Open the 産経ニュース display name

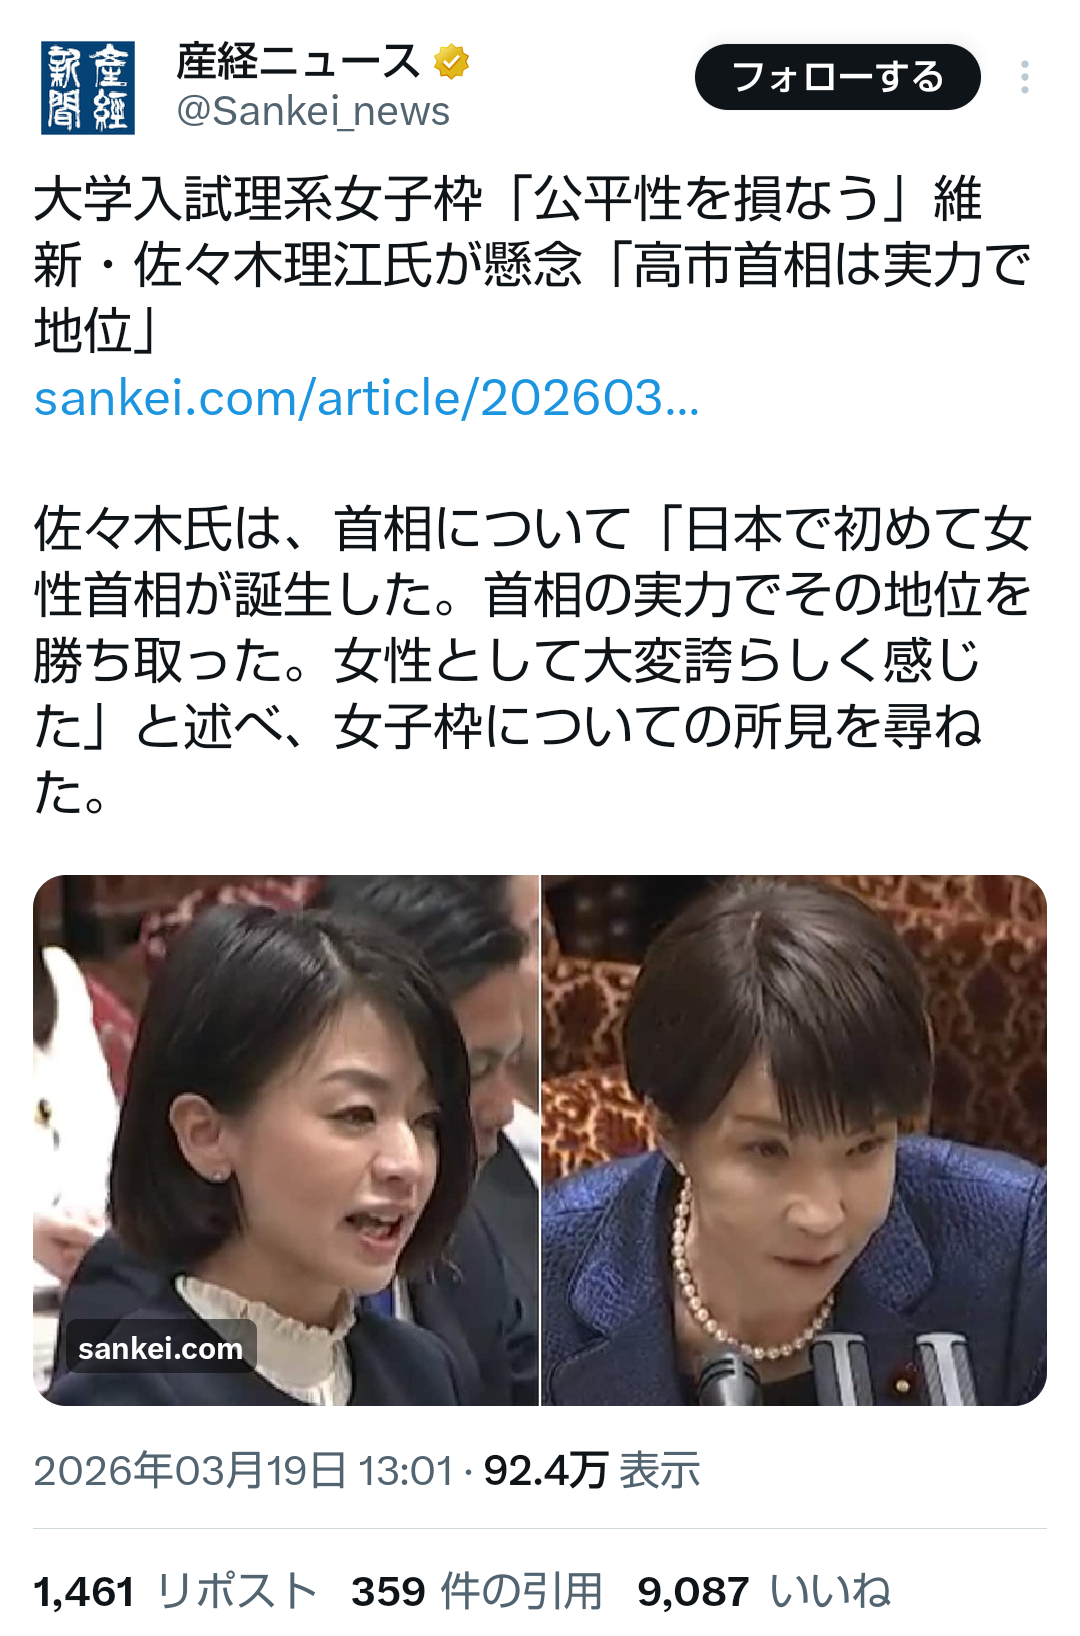click(x=298, y=62)
